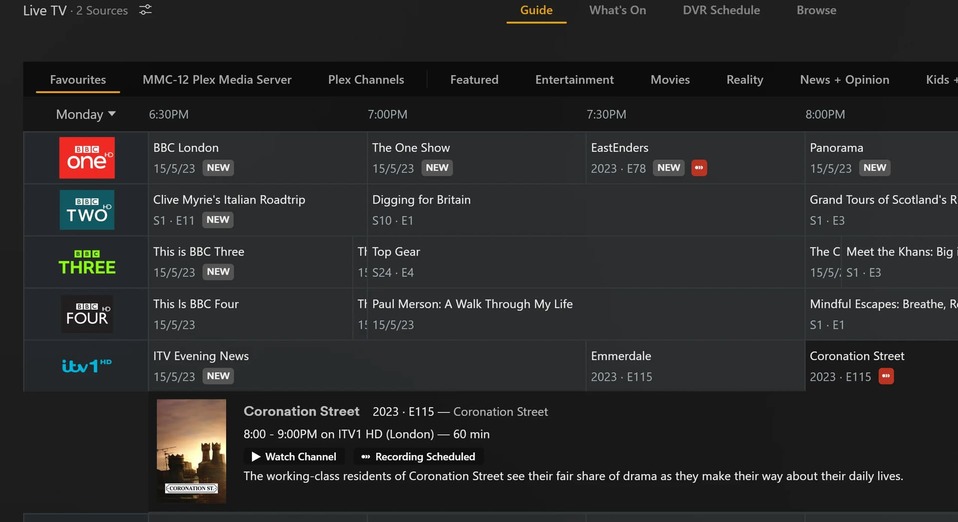Select the EastEnders programme

pos(695,158)
